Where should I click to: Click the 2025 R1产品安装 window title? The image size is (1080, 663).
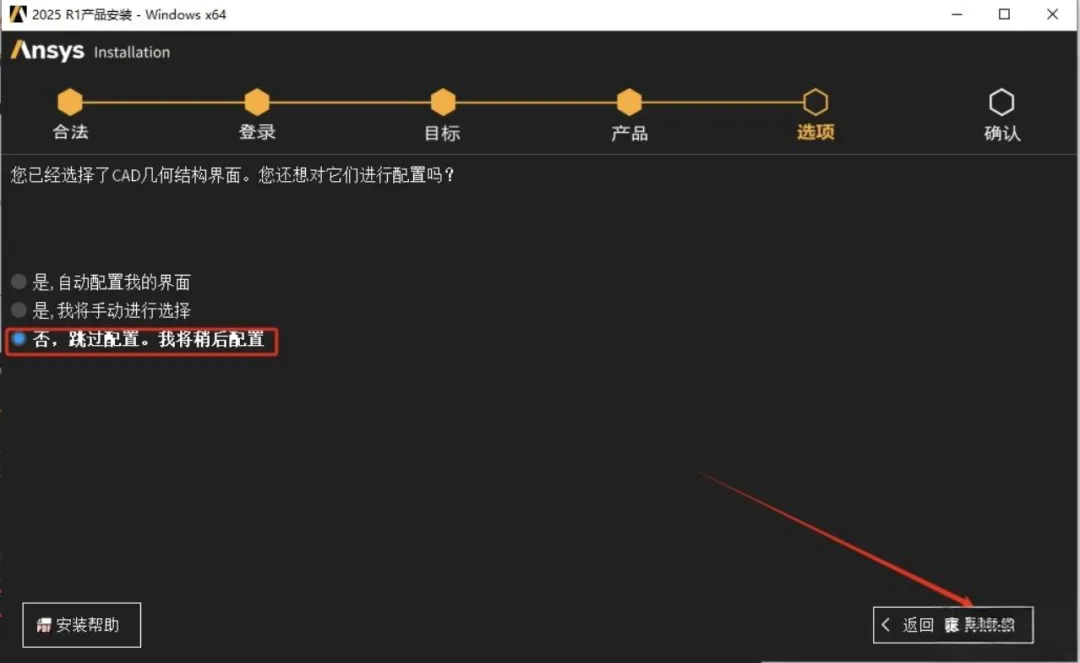129,14
